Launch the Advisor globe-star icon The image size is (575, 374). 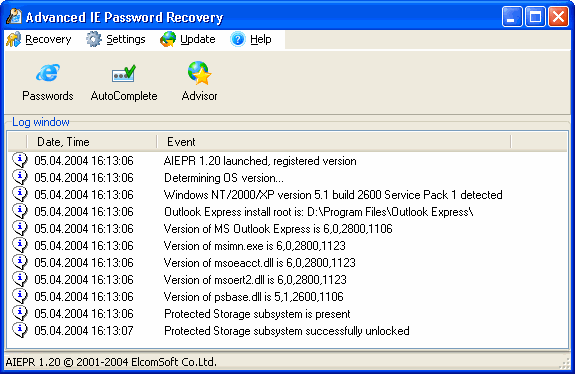pos(199,73)
